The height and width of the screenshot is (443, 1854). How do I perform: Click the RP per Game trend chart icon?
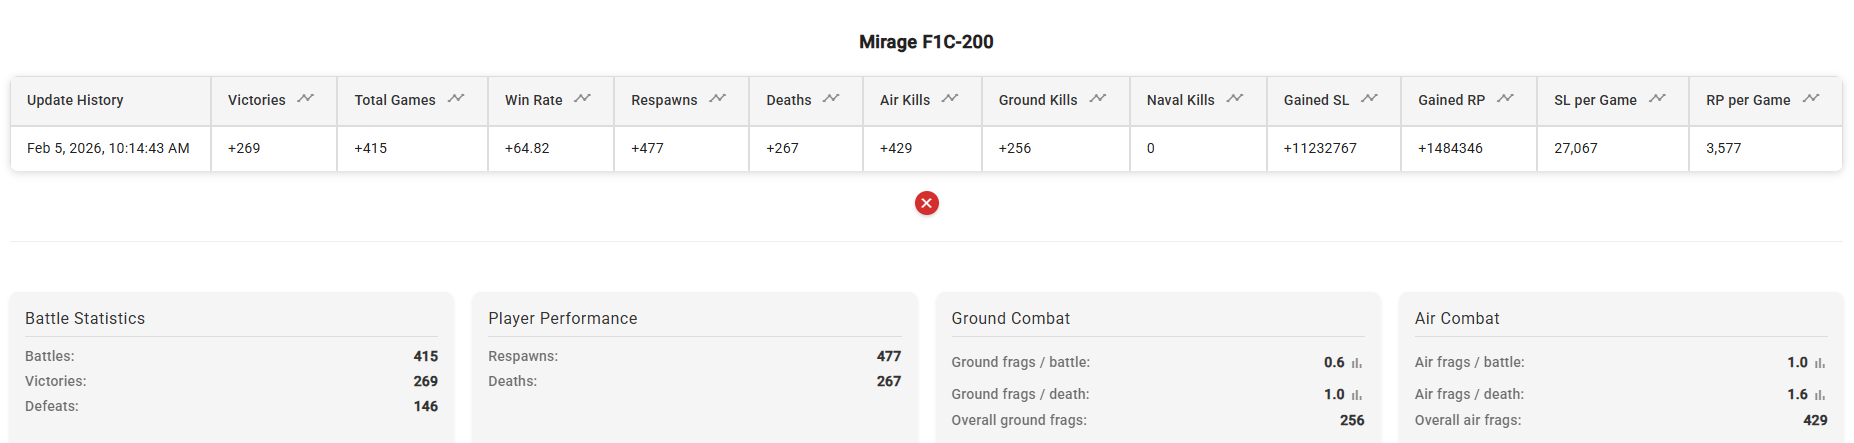[x=1811, y=98]
